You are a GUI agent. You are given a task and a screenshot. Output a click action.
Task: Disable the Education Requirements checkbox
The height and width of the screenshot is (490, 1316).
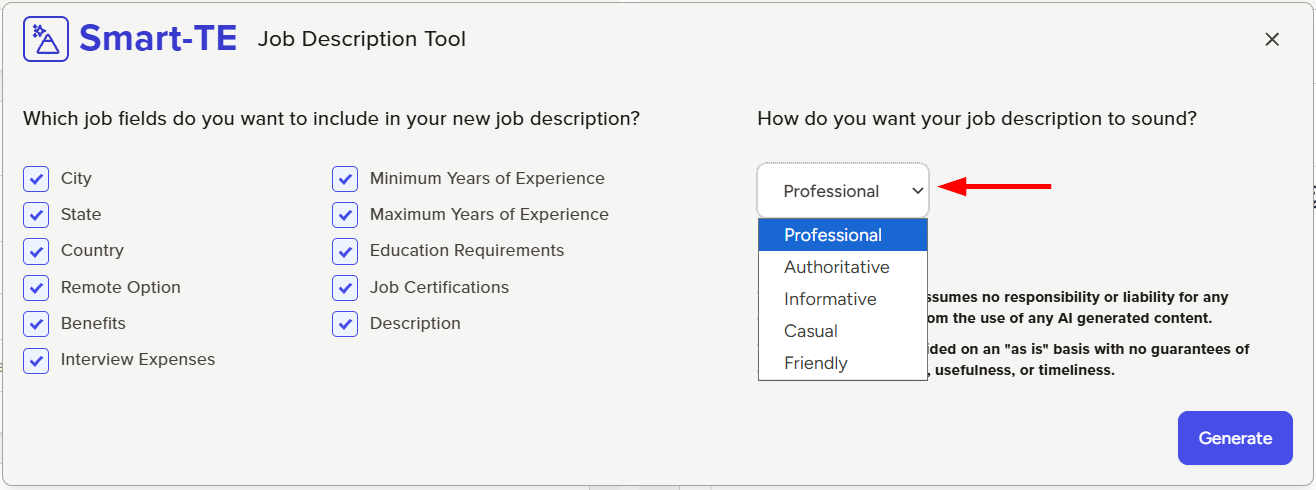[x=345, y=251]
